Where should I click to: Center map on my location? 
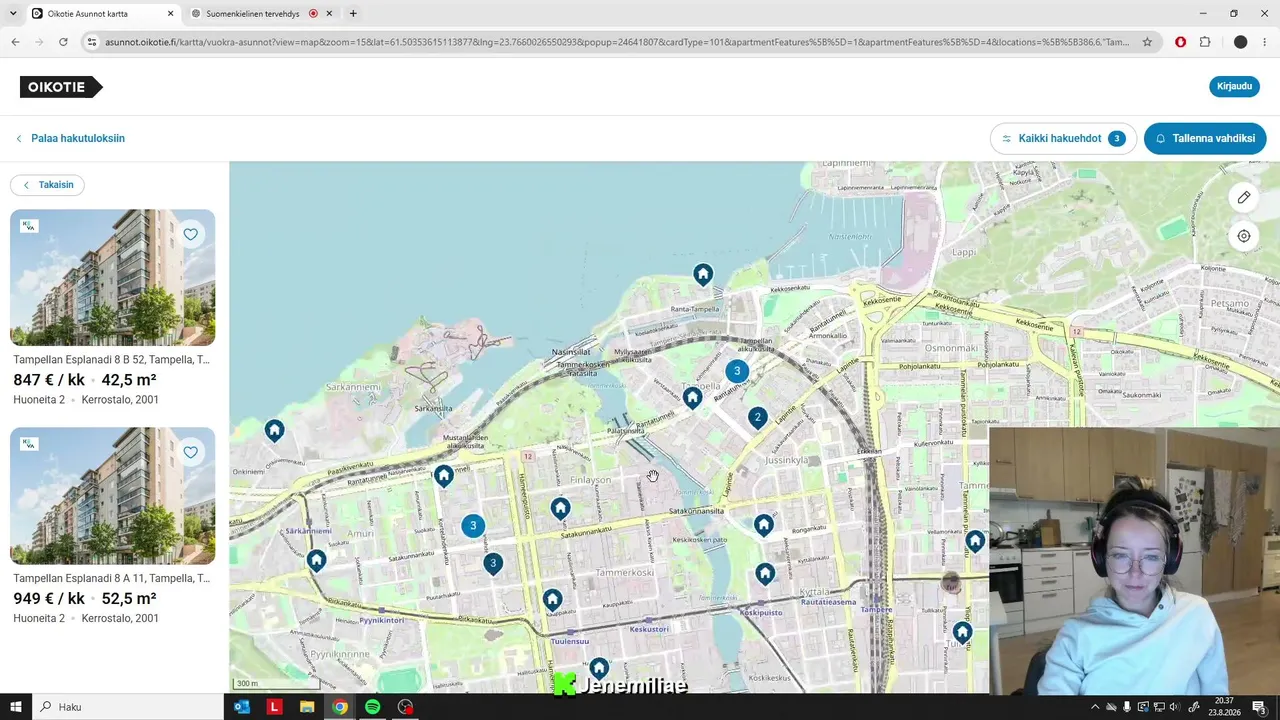pyautogui.click(x=1244, y=236)
